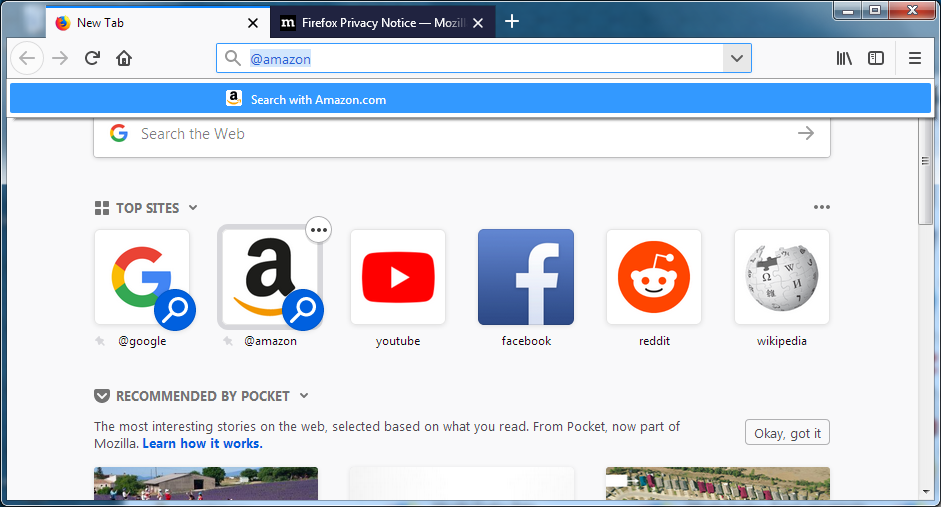Click the TOP SITES heading text

click(148, 208)
